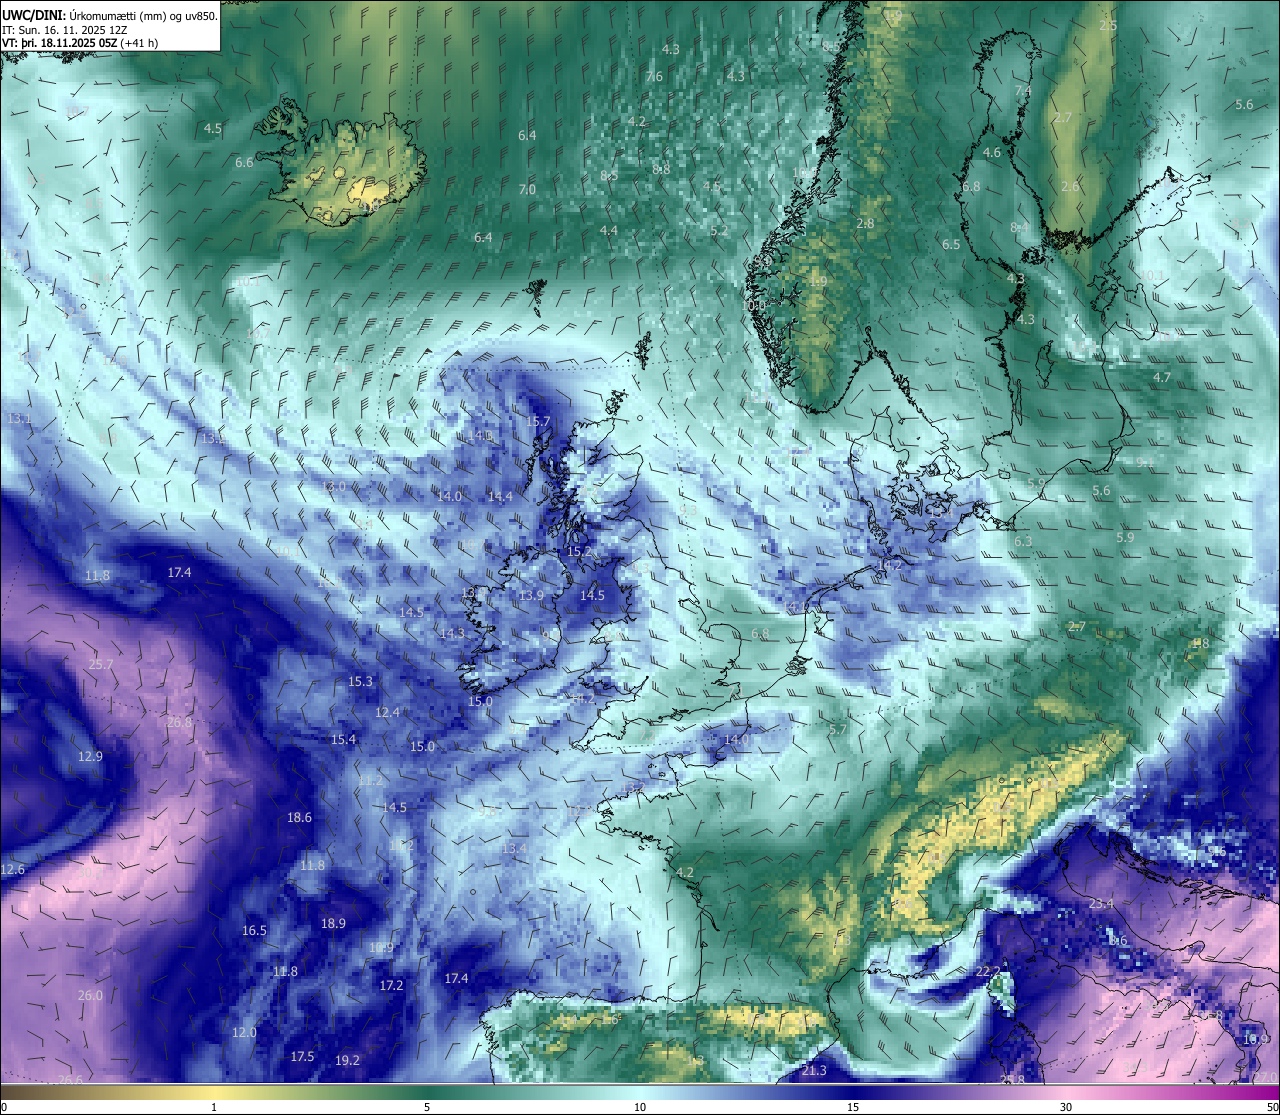Click the map value 12.6
Viewport: 1280px width, 1115px height.
pos(12,869)
